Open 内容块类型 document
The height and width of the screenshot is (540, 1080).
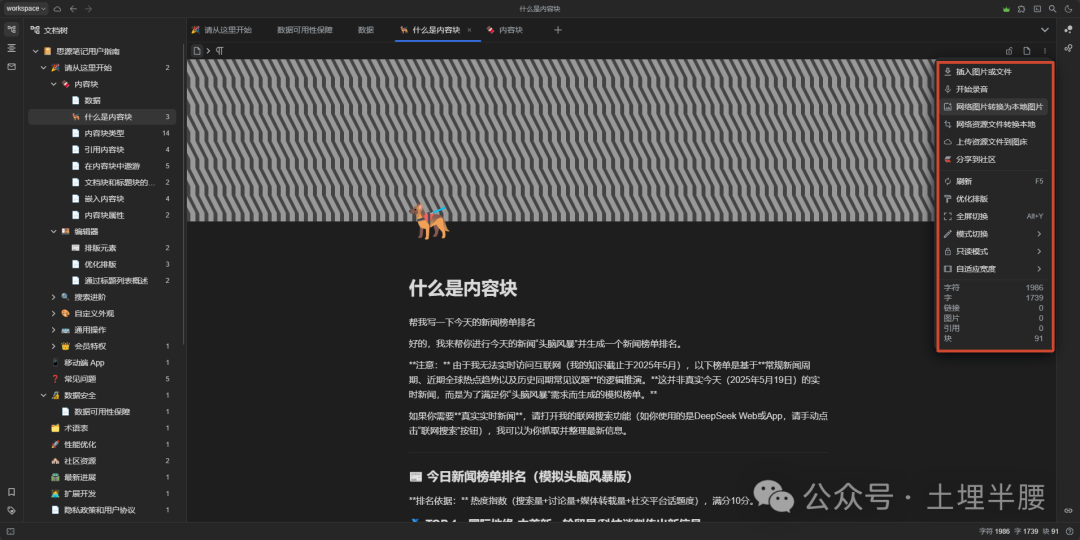pos(102,133)
